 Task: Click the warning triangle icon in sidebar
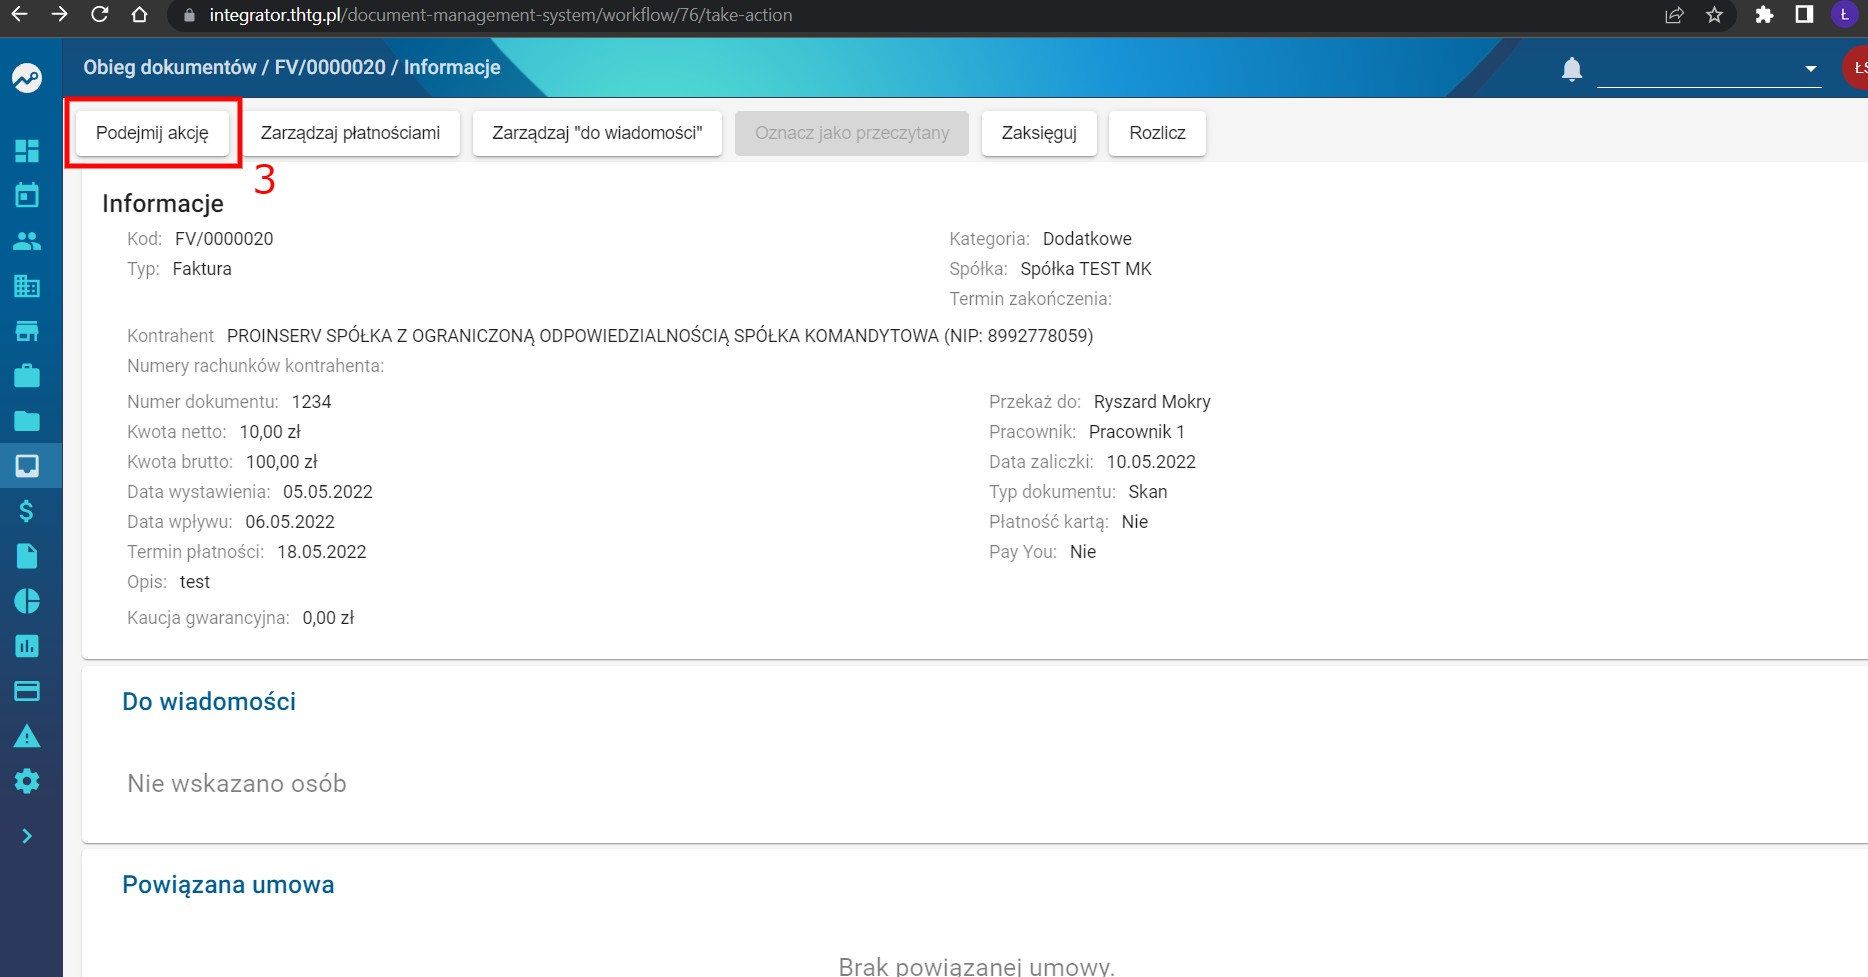(27, 736)
